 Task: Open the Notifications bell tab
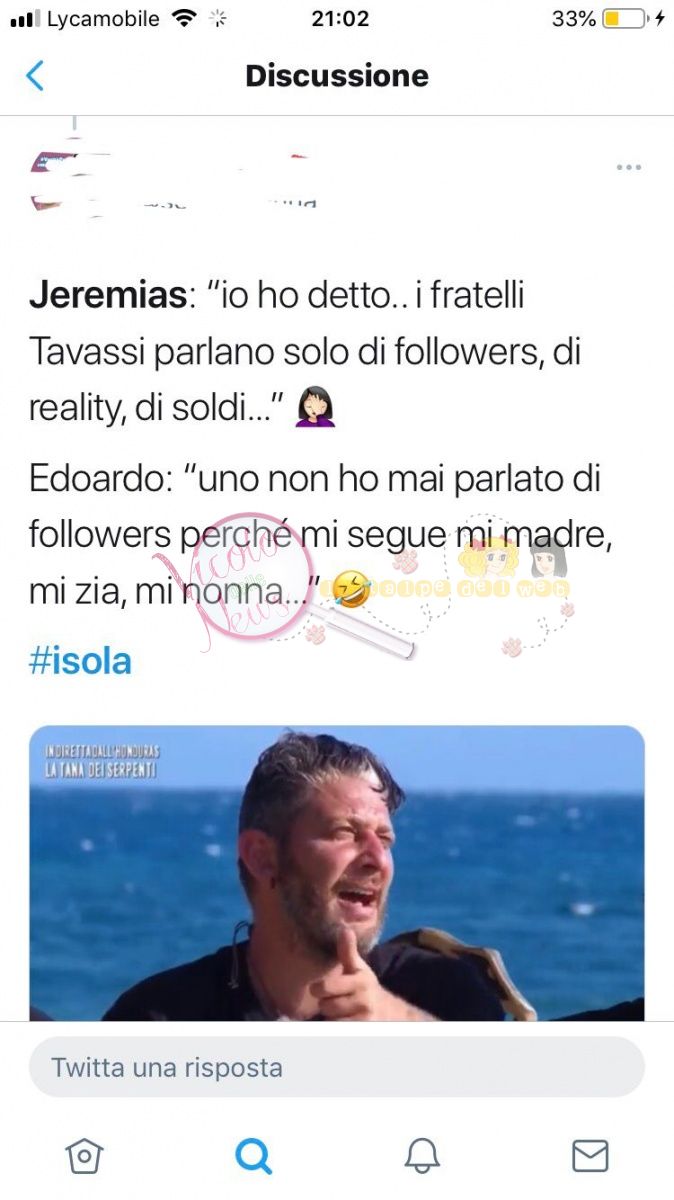click(x=422, y=1156)
